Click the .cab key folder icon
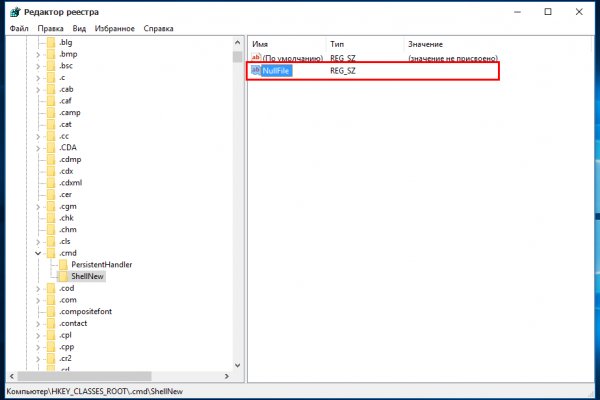Viewport: 600px width, 400px height. 50,89
